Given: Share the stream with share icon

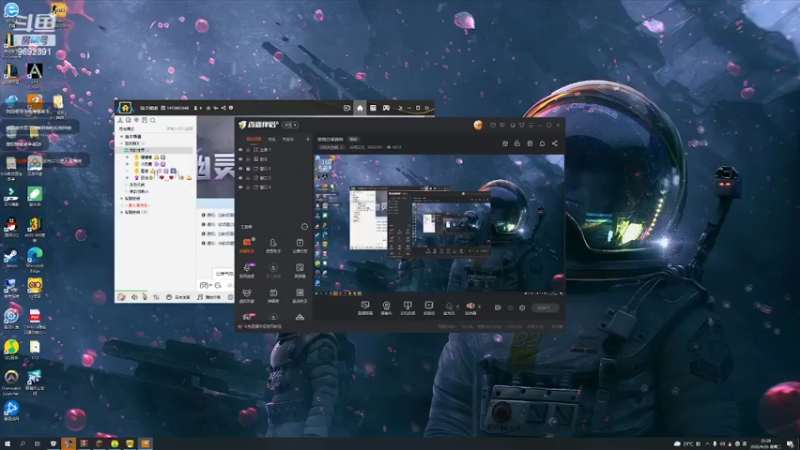Looking at the screenshot, I should point(555,143).
